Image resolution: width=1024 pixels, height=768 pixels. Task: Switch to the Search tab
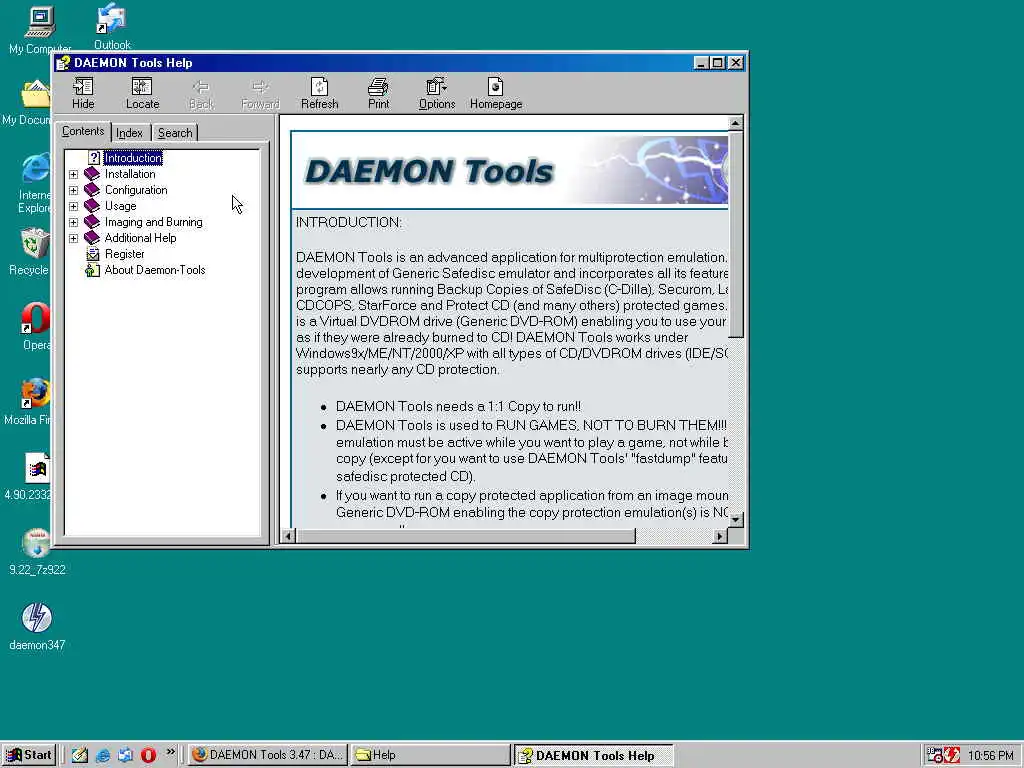tap(175, 133)
